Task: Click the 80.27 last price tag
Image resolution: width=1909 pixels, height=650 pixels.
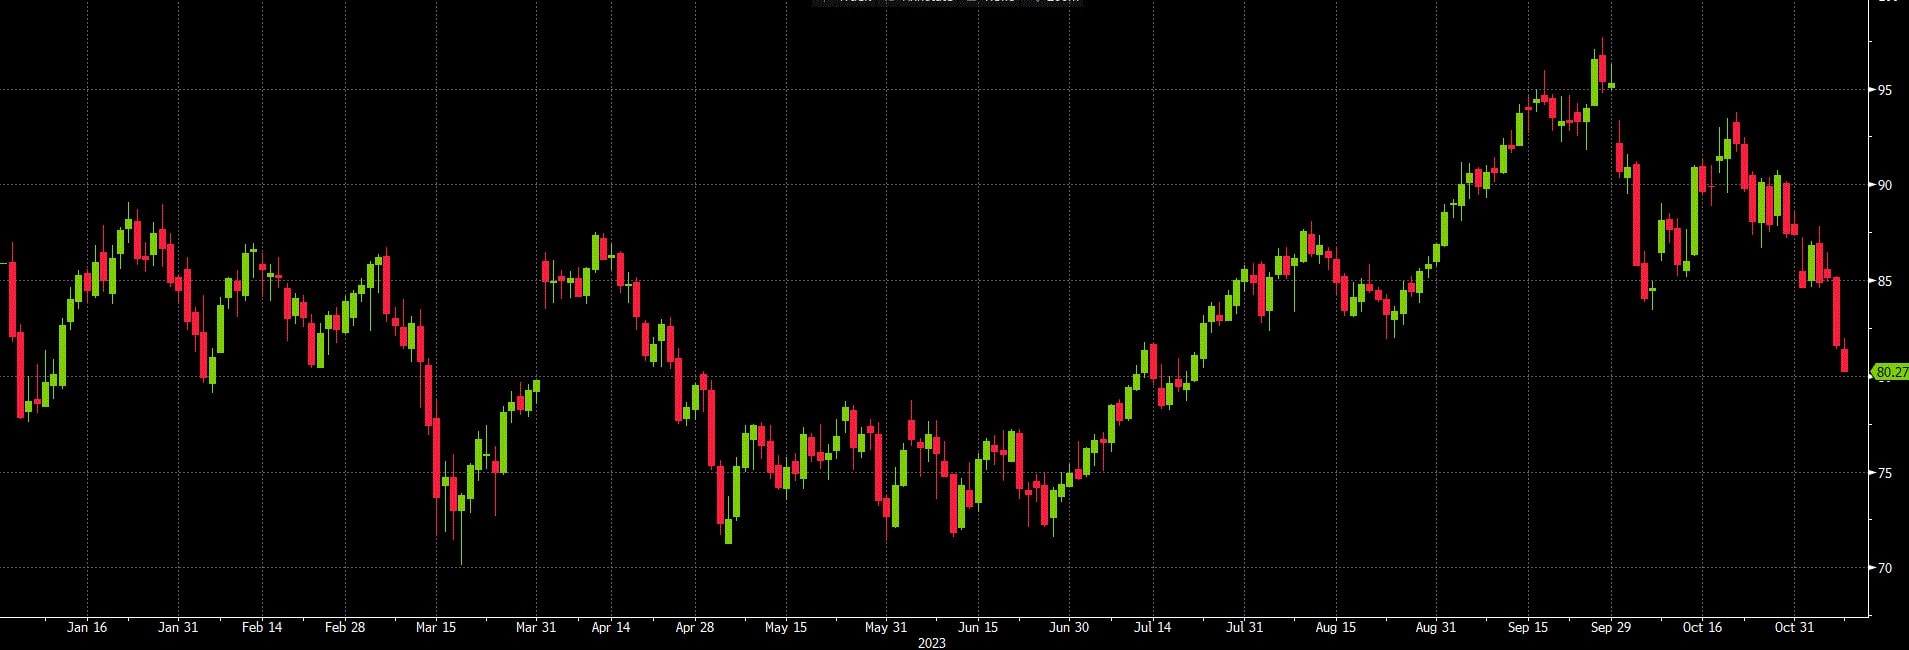Action: pyautogui.click(x=1890, y=372)
